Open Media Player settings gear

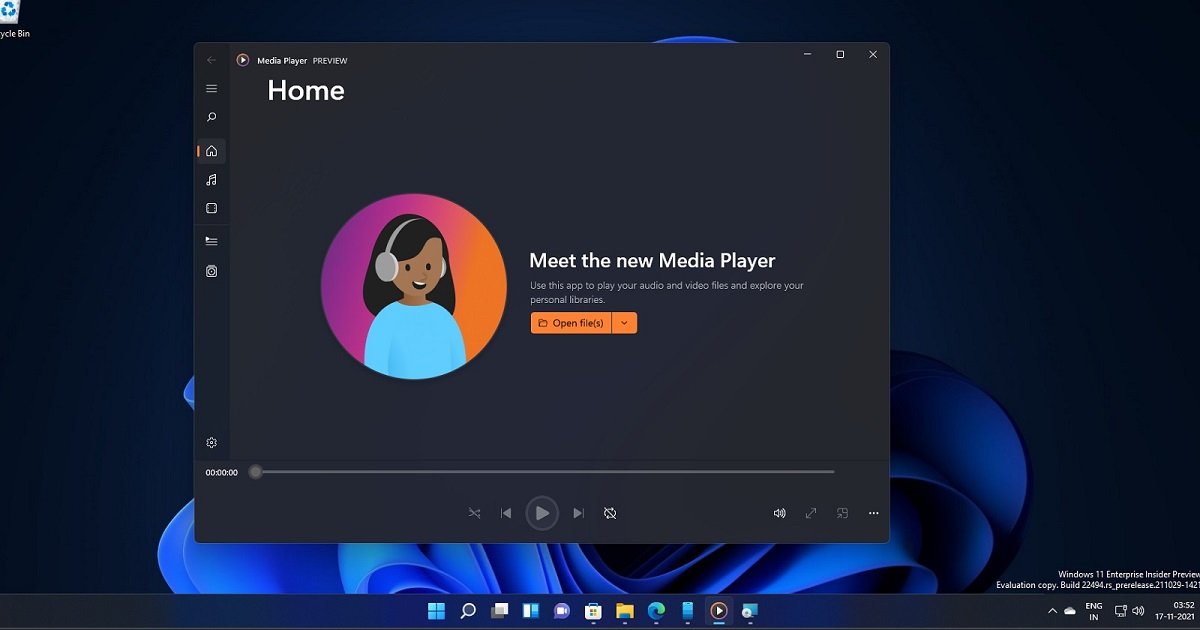pos(211,443)
